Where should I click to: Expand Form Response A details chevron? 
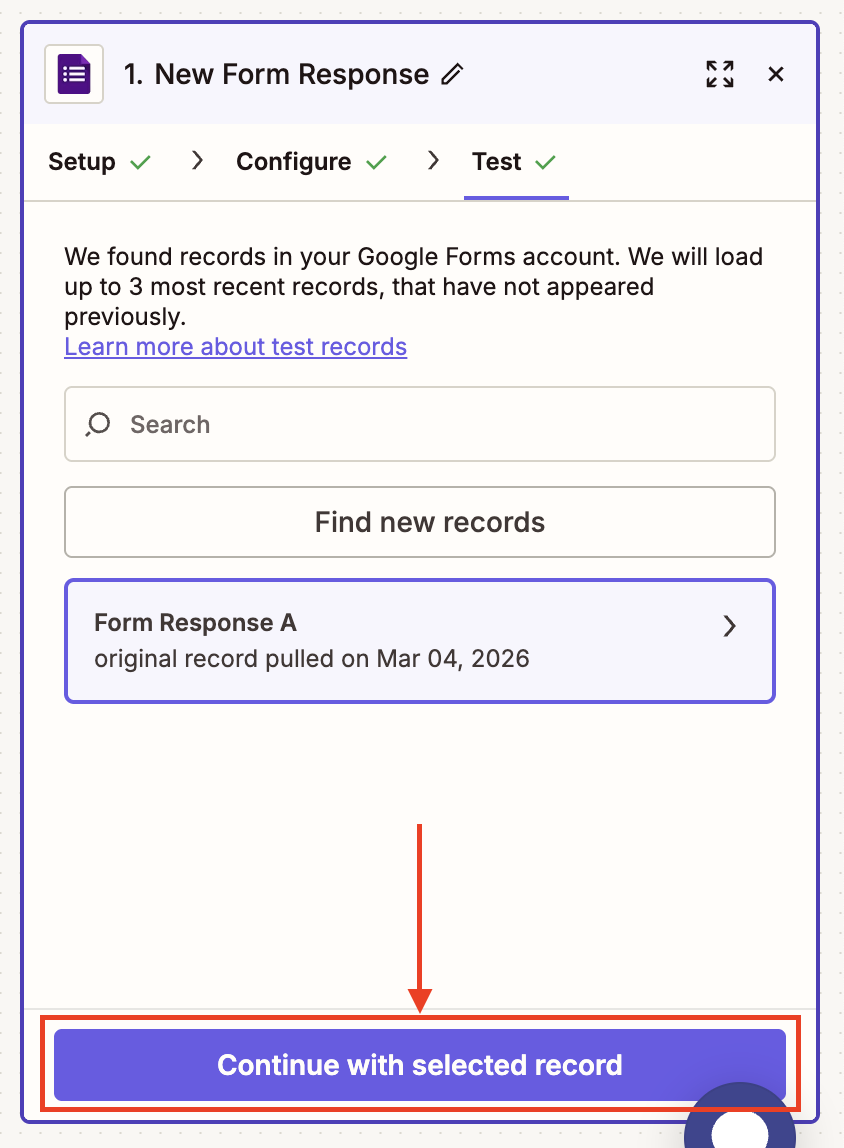click(730, 626)
